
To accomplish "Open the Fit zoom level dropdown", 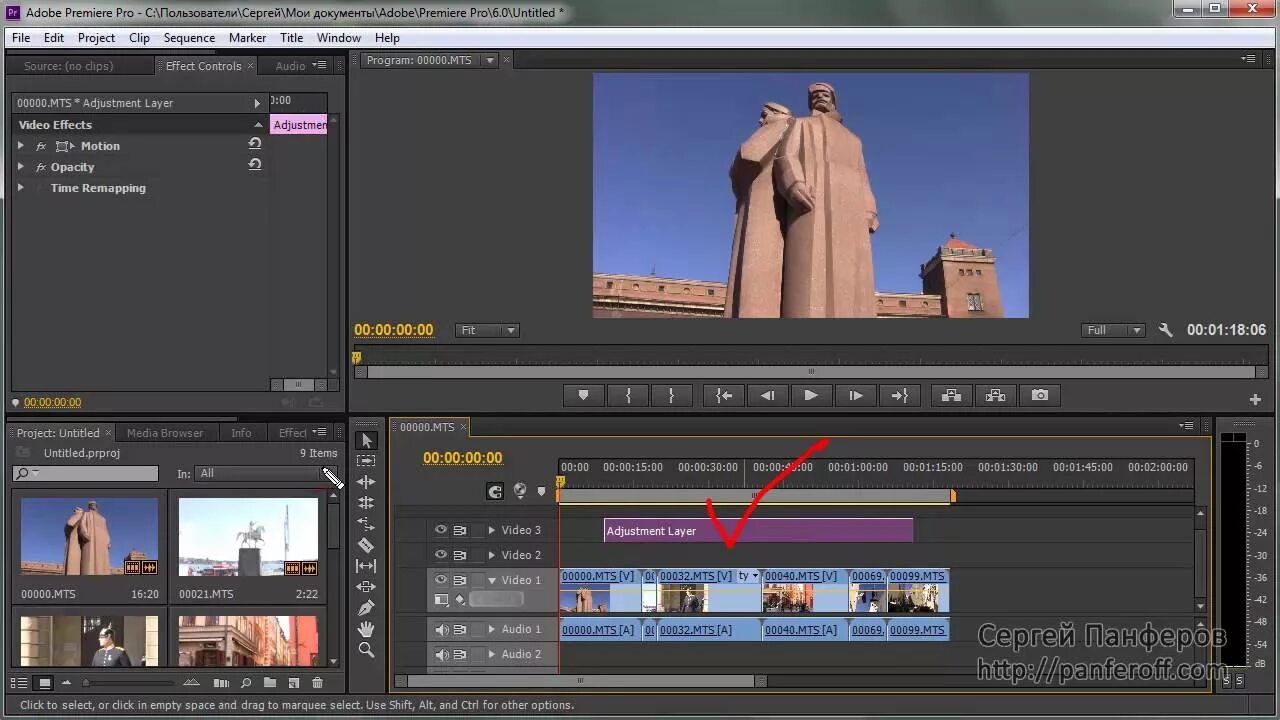I will tap(487, 330).
